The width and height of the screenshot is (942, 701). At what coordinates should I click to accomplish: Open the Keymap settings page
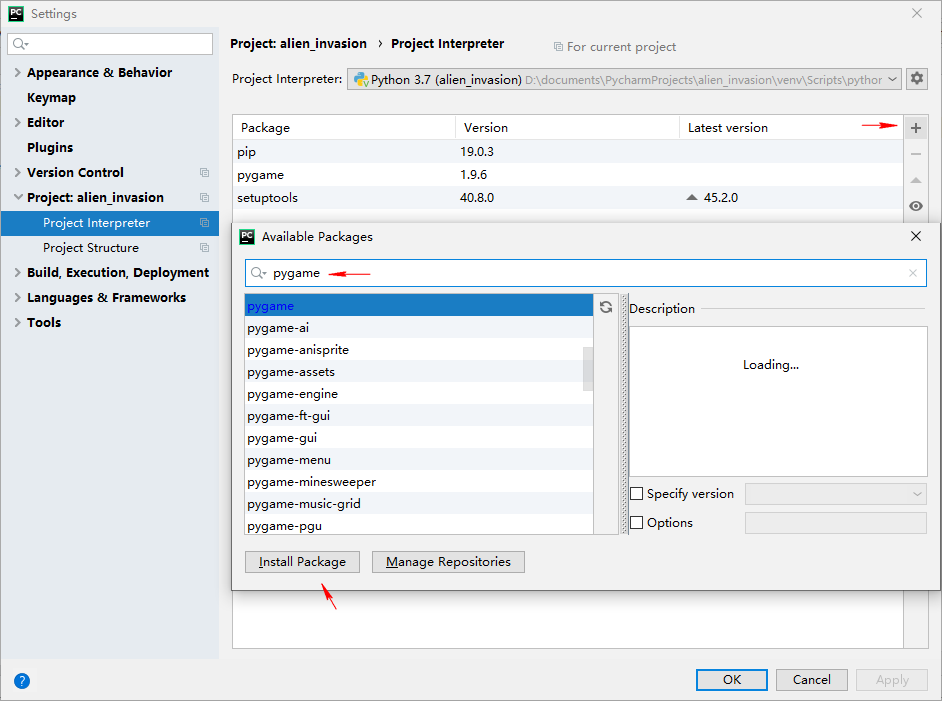pyautogui.click(x=52, y=97)
